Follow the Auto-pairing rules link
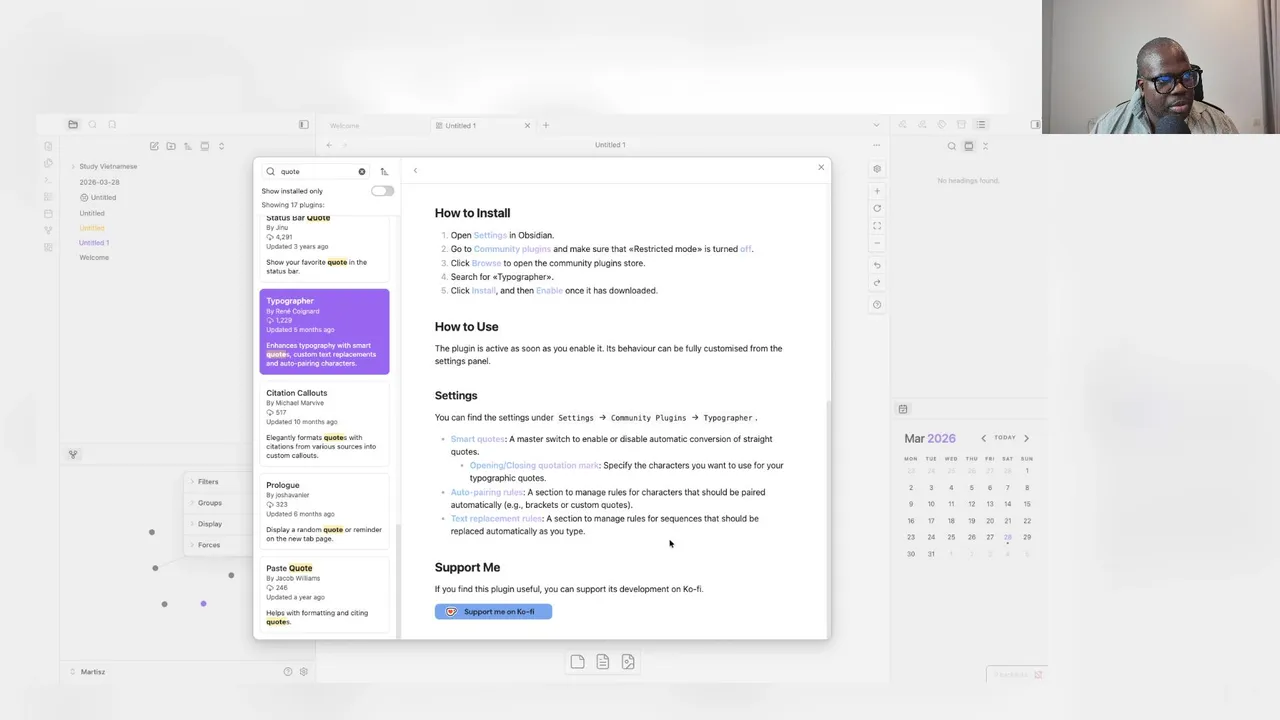This screenshot has height=720, width=1280. point(487,492)
